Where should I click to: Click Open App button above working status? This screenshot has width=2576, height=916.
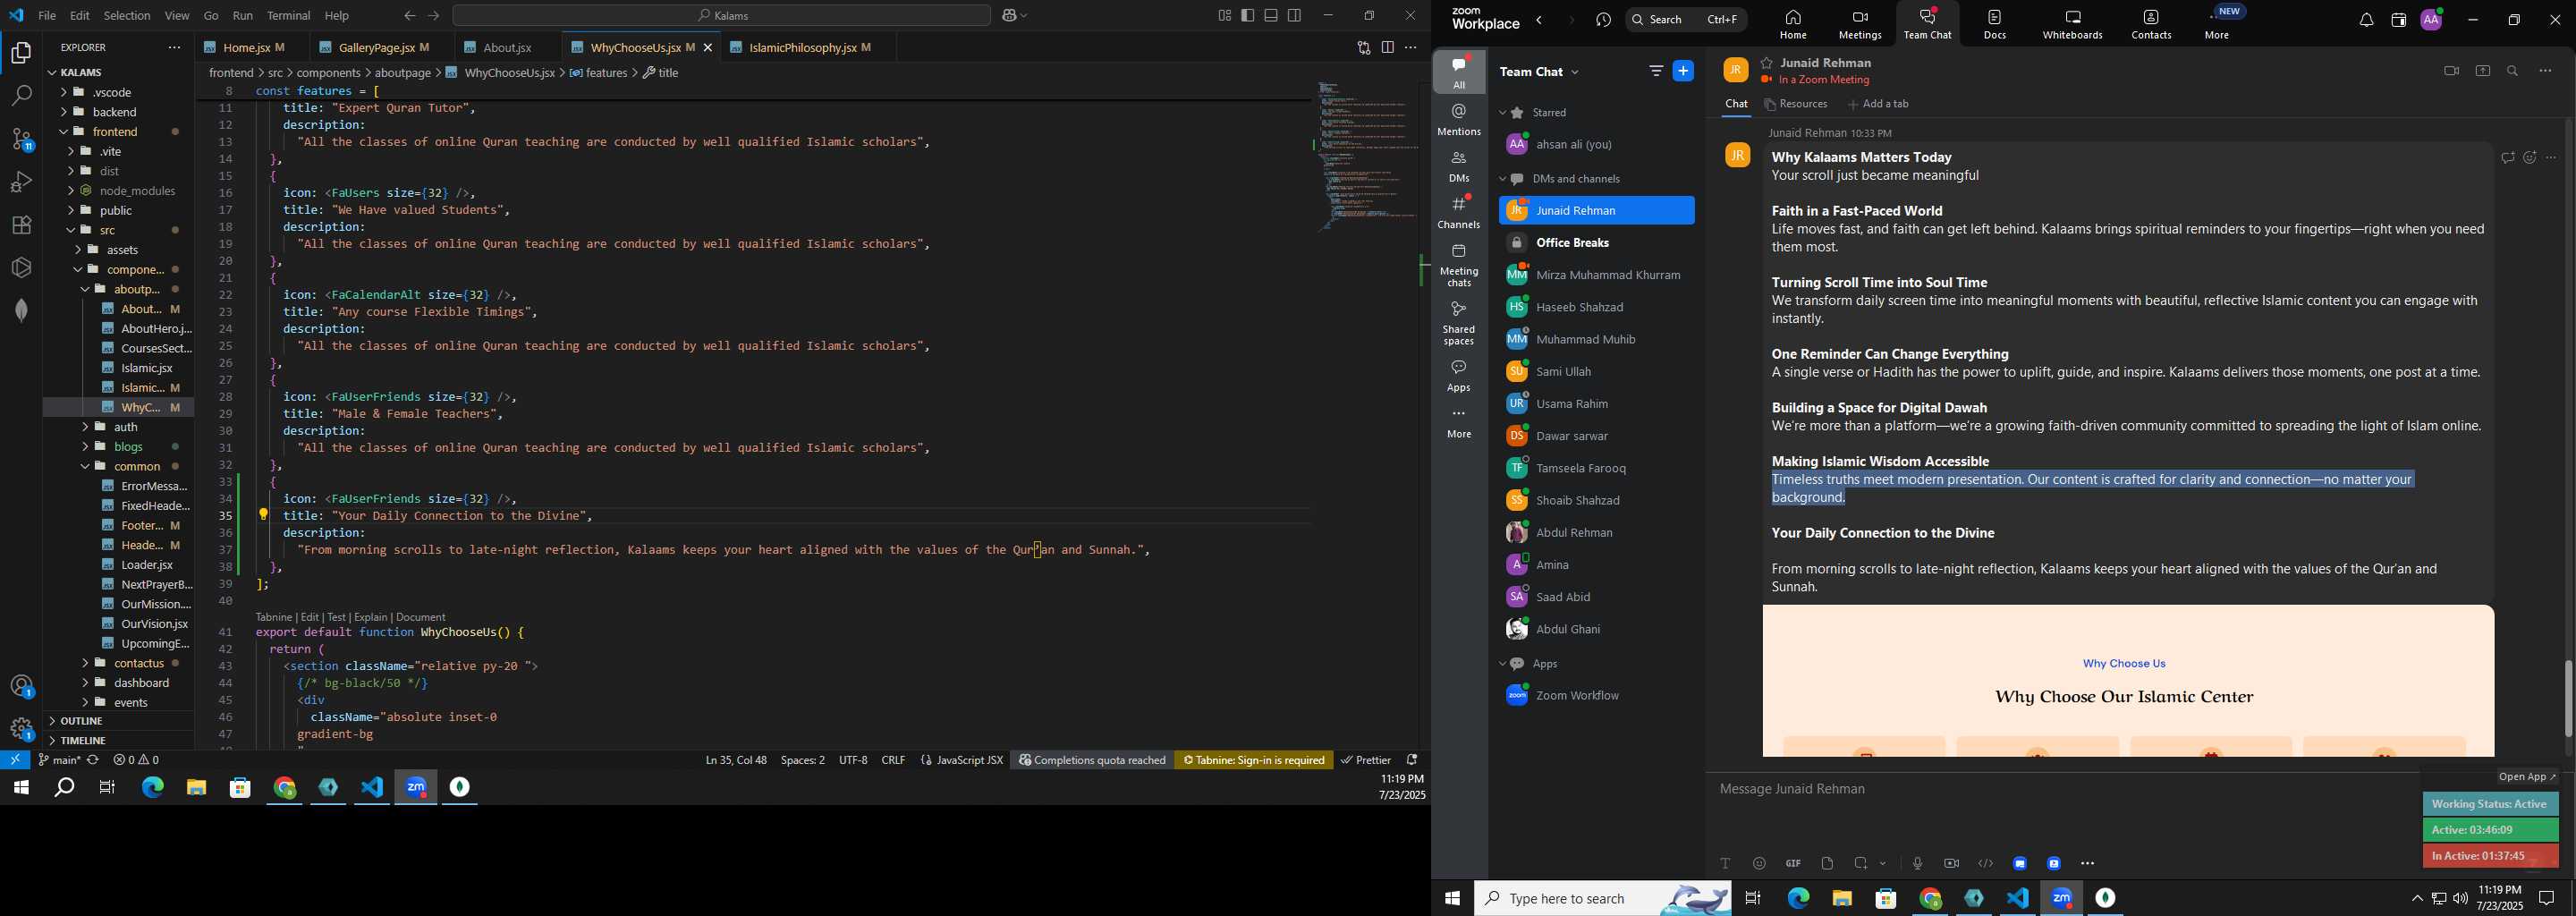(x=2527, y=777)
